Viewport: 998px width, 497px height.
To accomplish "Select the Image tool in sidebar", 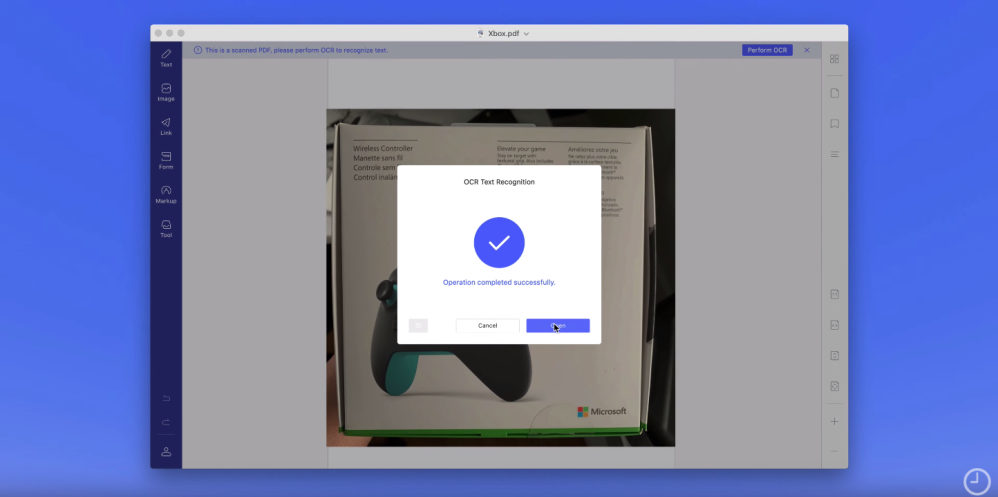I will [166, 92].
